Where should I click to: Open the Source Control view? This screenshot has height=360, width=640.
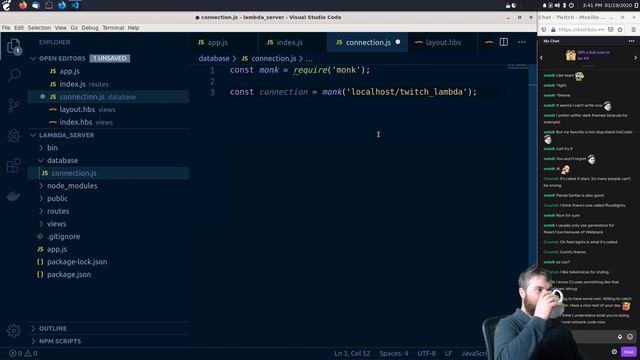[14, 105]
